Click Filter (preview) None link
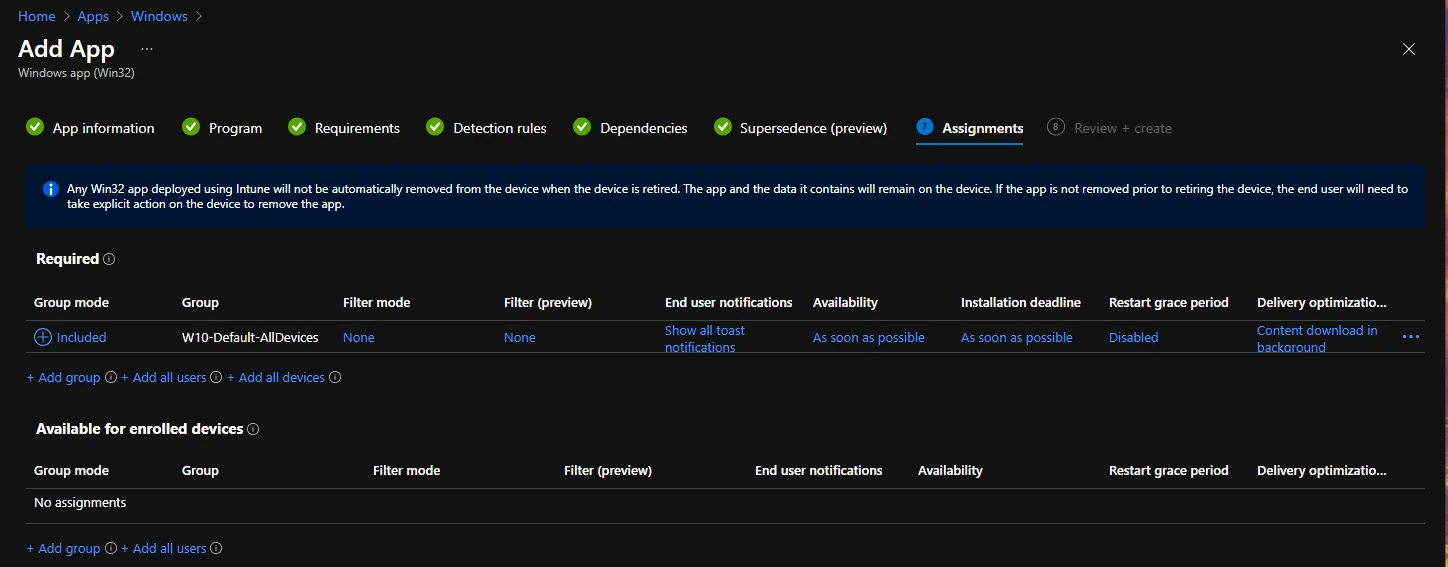The height and width of the screenshot is (567, 1448). coord(520,338)
